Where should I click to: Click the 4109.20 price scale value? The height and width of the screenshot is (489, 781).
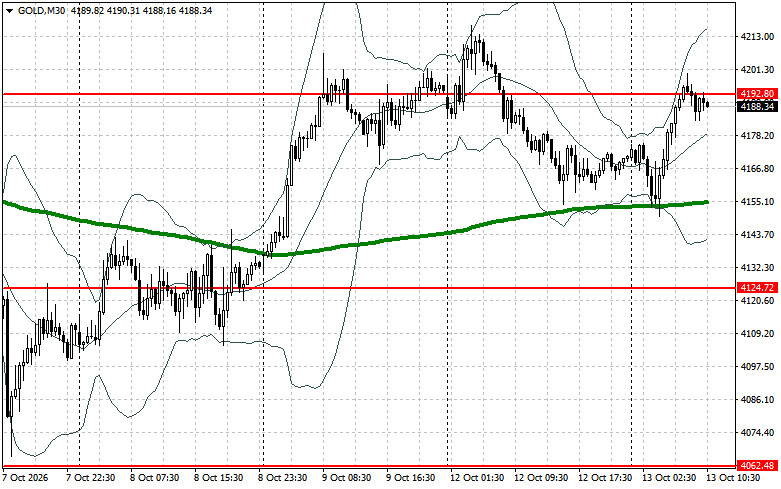[758, 334]
